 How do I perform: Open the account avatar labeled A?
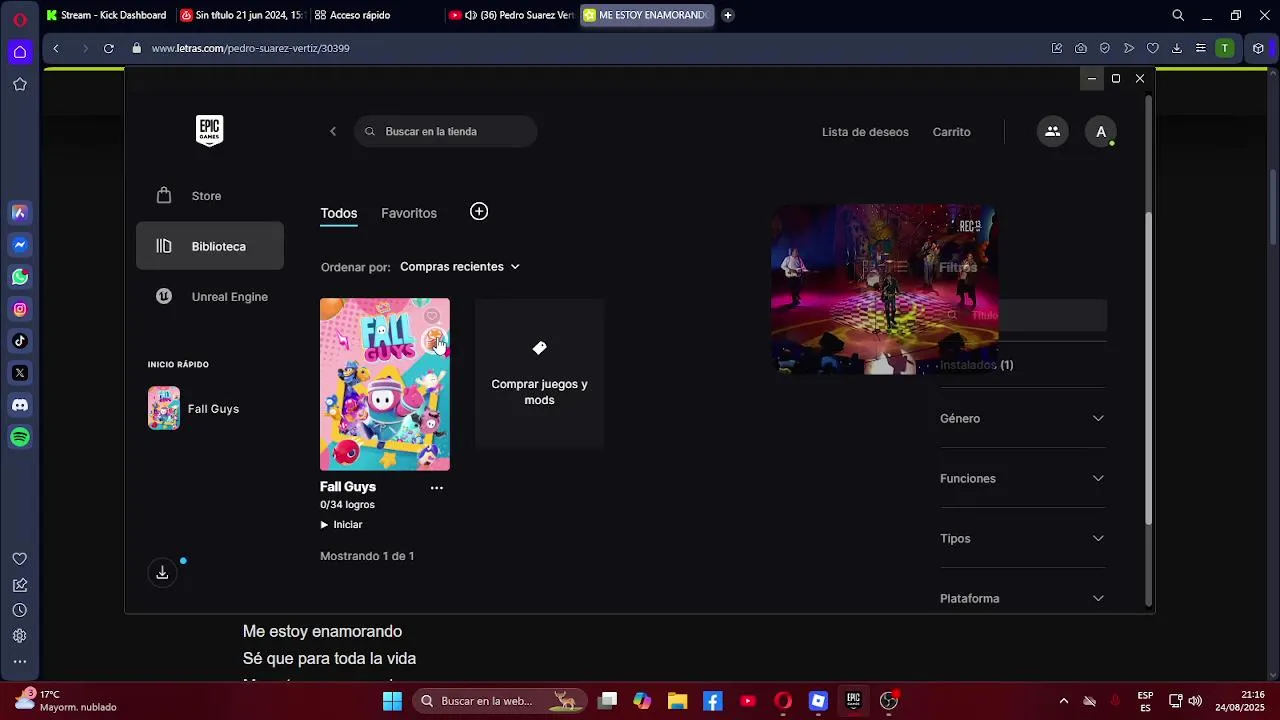tap(1101, 132)
